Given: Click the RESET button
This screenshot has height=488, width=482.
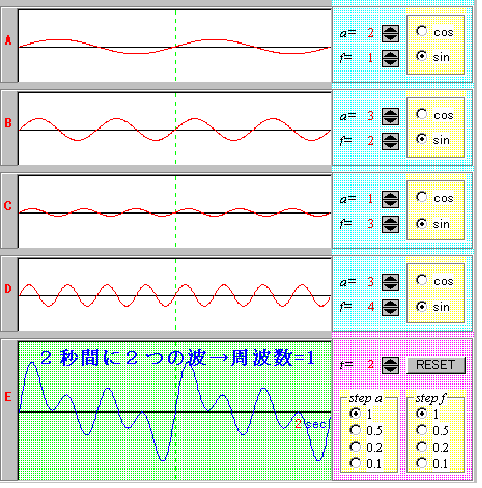Looking at the screenshot, I should point(436,365).
